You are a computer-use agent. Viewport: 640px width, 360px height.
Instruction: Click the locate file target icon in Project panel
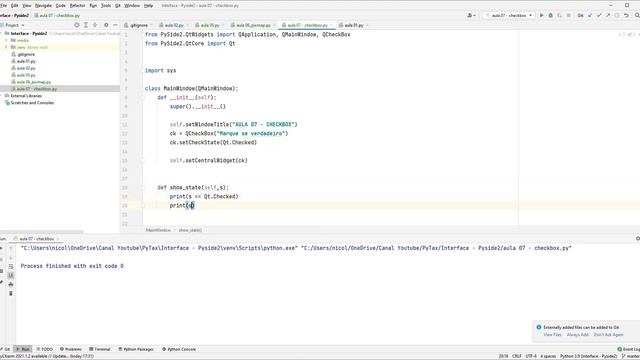[76, 25]
